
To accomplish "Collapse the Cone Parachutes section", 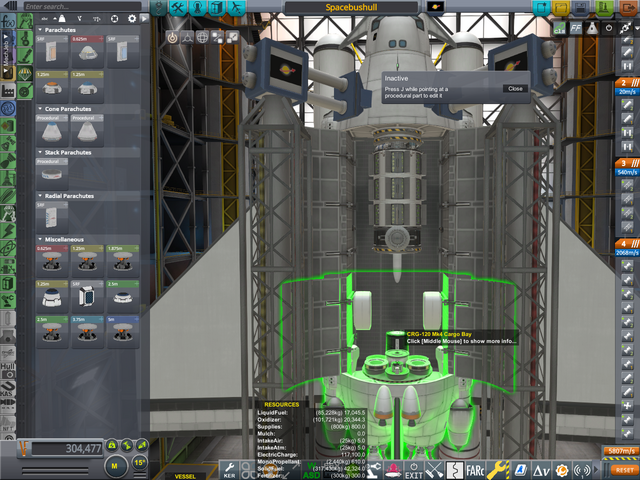I will [x=40, y=109].
